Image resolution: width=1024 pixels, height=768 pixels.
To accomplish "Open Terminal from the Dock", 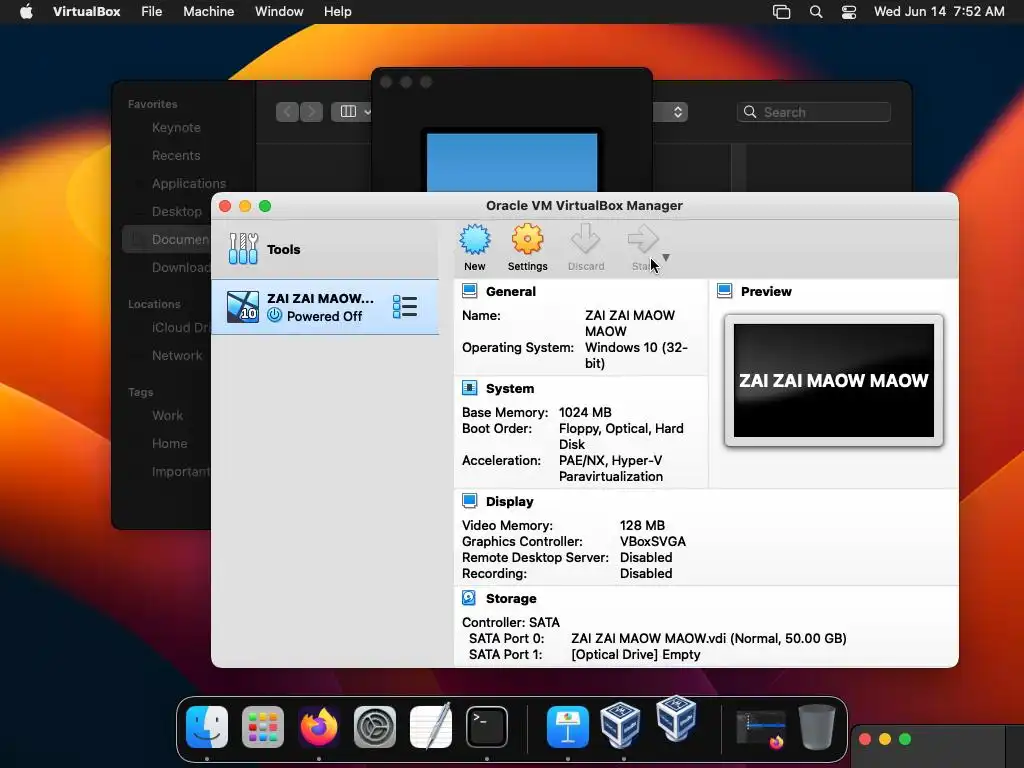I will click(487, 726).
